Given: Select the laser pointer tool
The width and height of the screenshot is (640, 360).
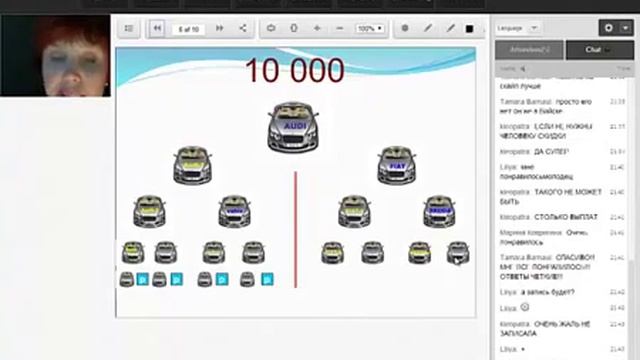Looking at the screenshot, I should point(405,28).
